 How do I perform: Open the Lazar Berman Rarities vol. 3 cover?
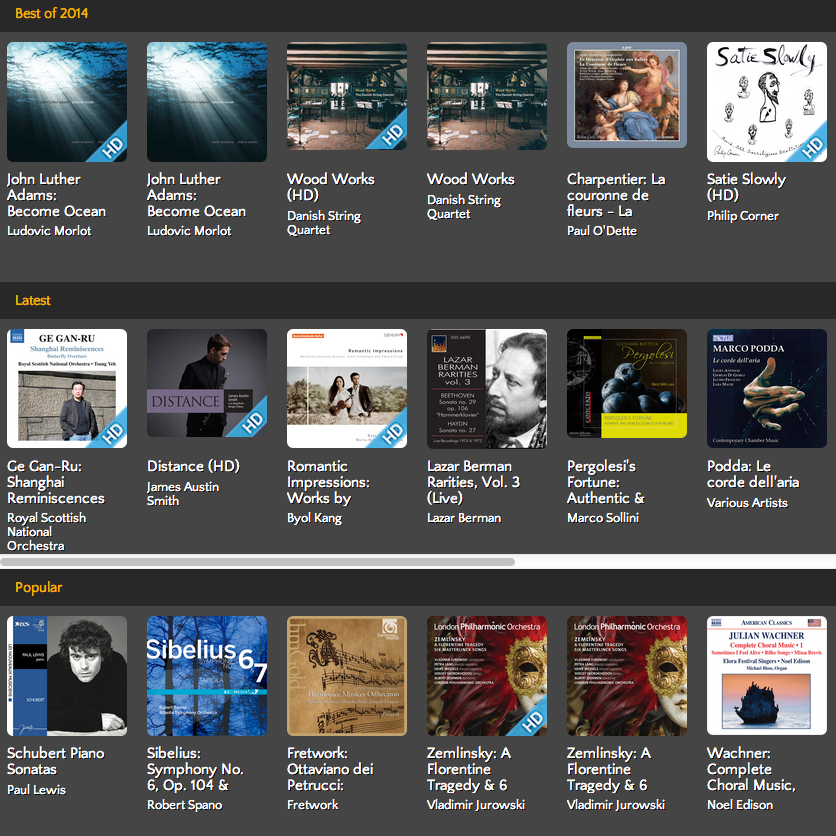point(487,389)
